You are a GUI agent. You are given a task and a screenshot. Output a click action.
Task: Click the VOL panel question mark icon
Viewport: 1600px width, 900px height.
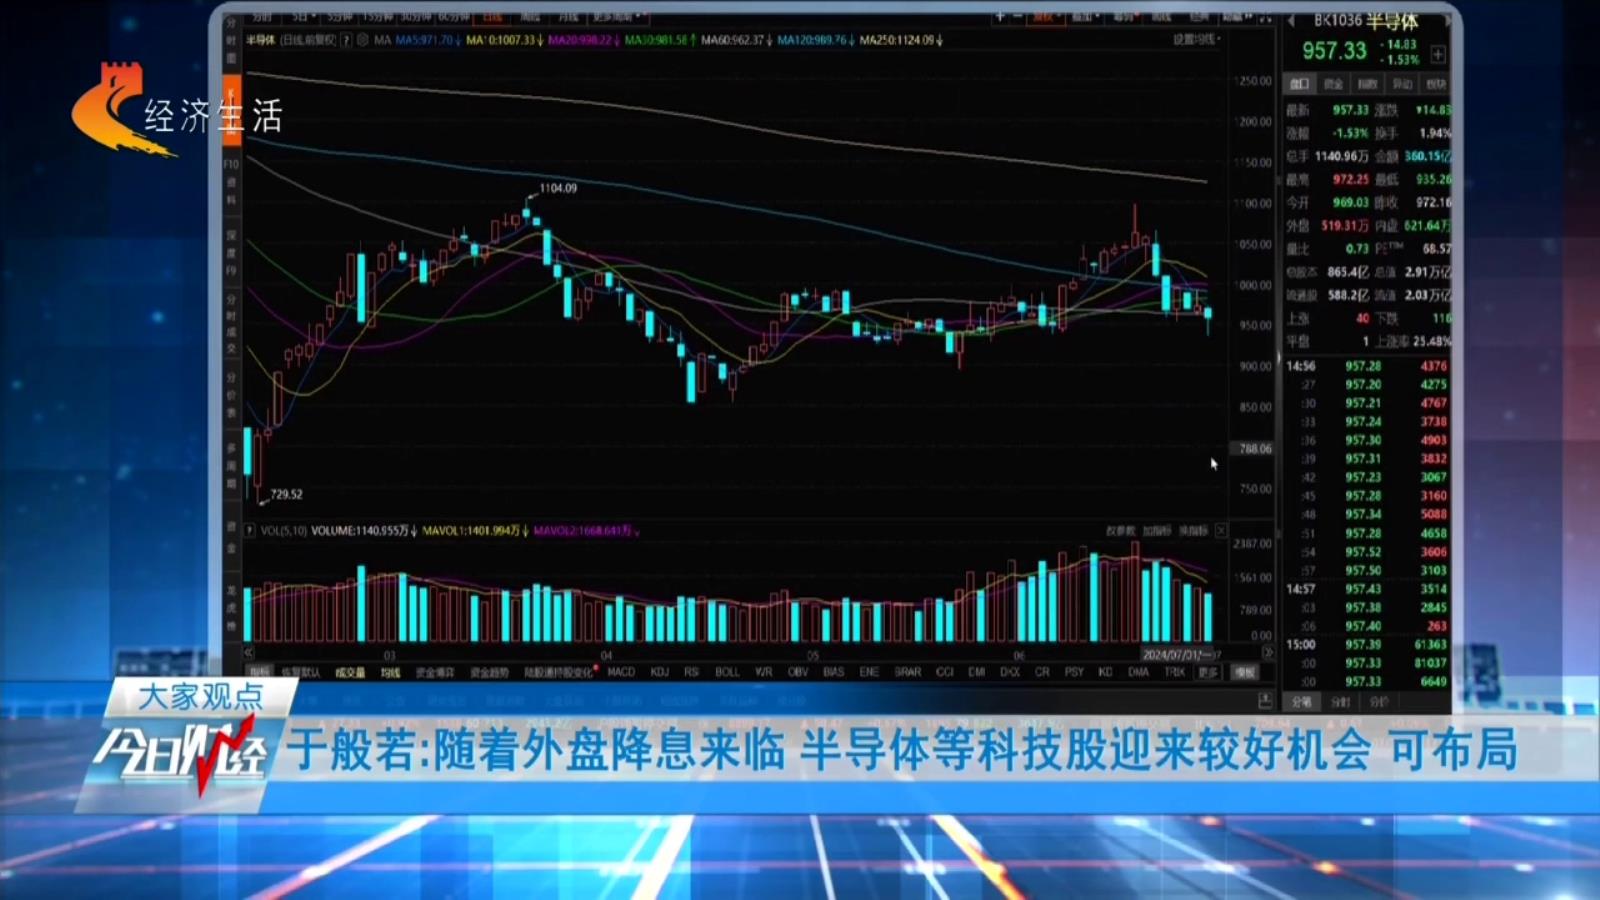tap(250, 531)
